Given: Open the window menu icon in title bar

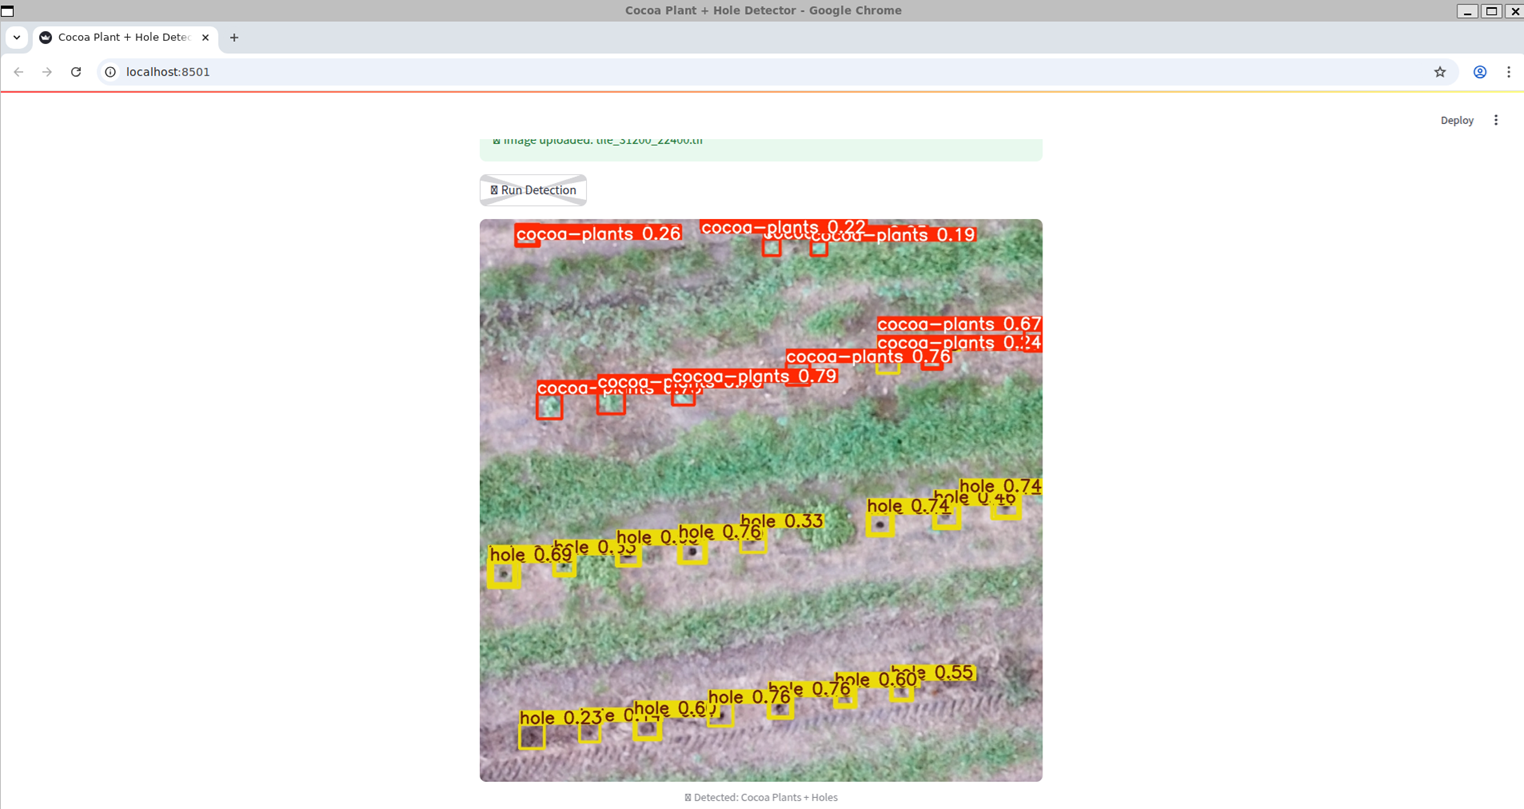Looking at the screenshot, I should (8, 10).
